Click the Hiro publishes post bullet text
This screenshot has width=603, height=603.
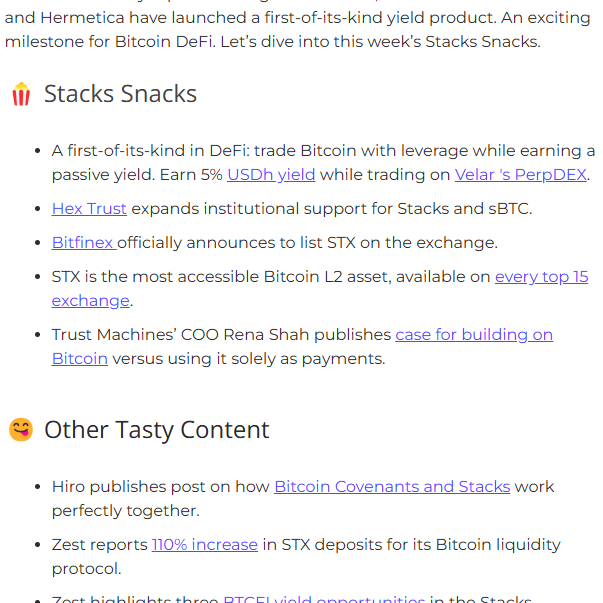point(303,498)
